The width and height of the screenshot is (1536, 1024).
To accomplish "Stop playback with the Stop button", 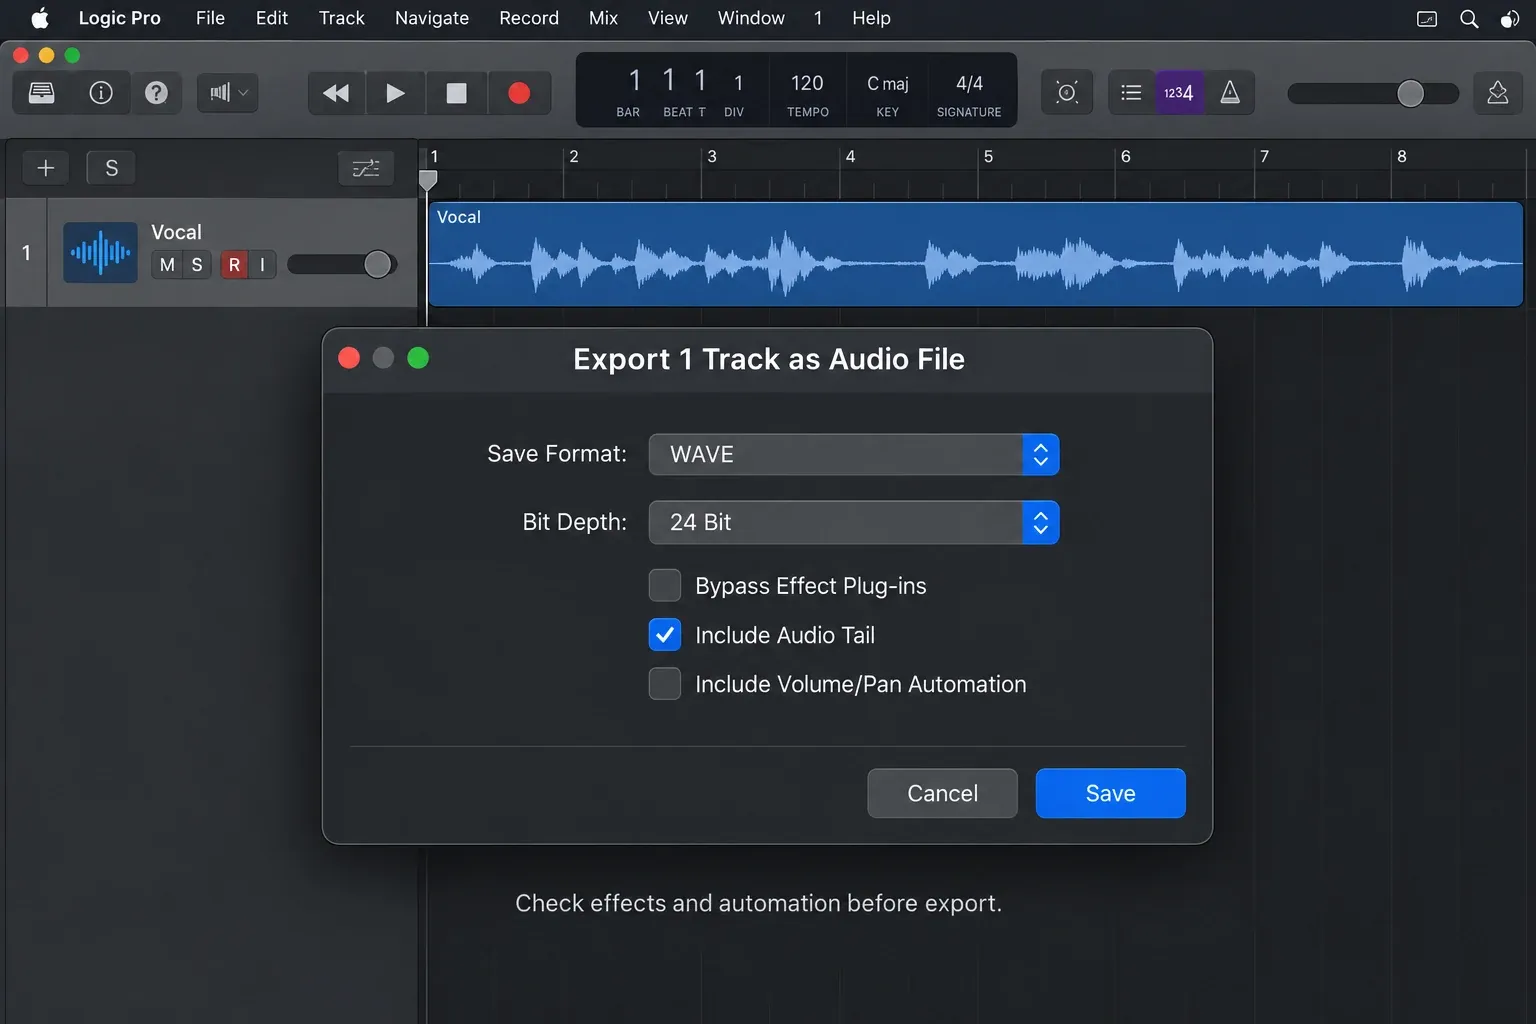I will point(456,93).
